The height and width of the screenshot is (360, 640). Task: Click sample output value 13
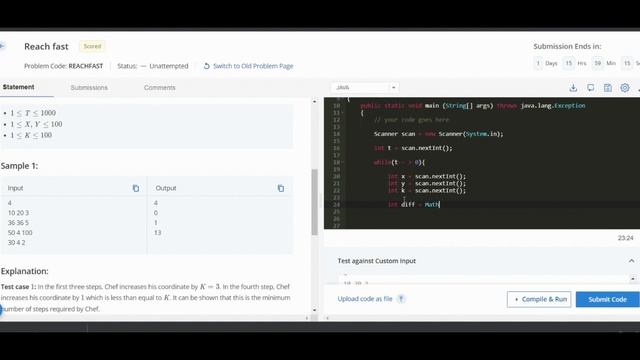[x=158, y=233]
